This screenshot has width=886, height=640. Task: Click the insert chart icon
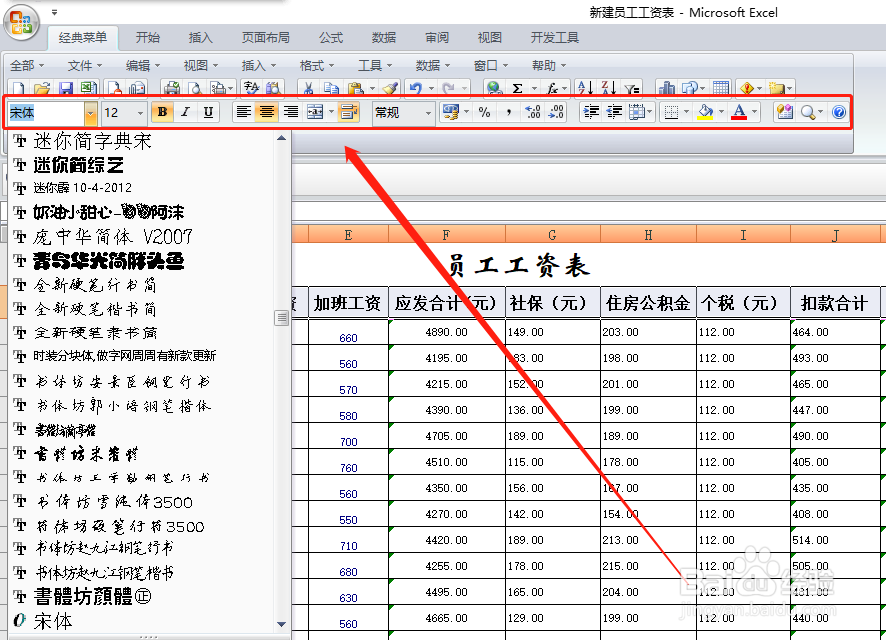(x=667, y=88)
